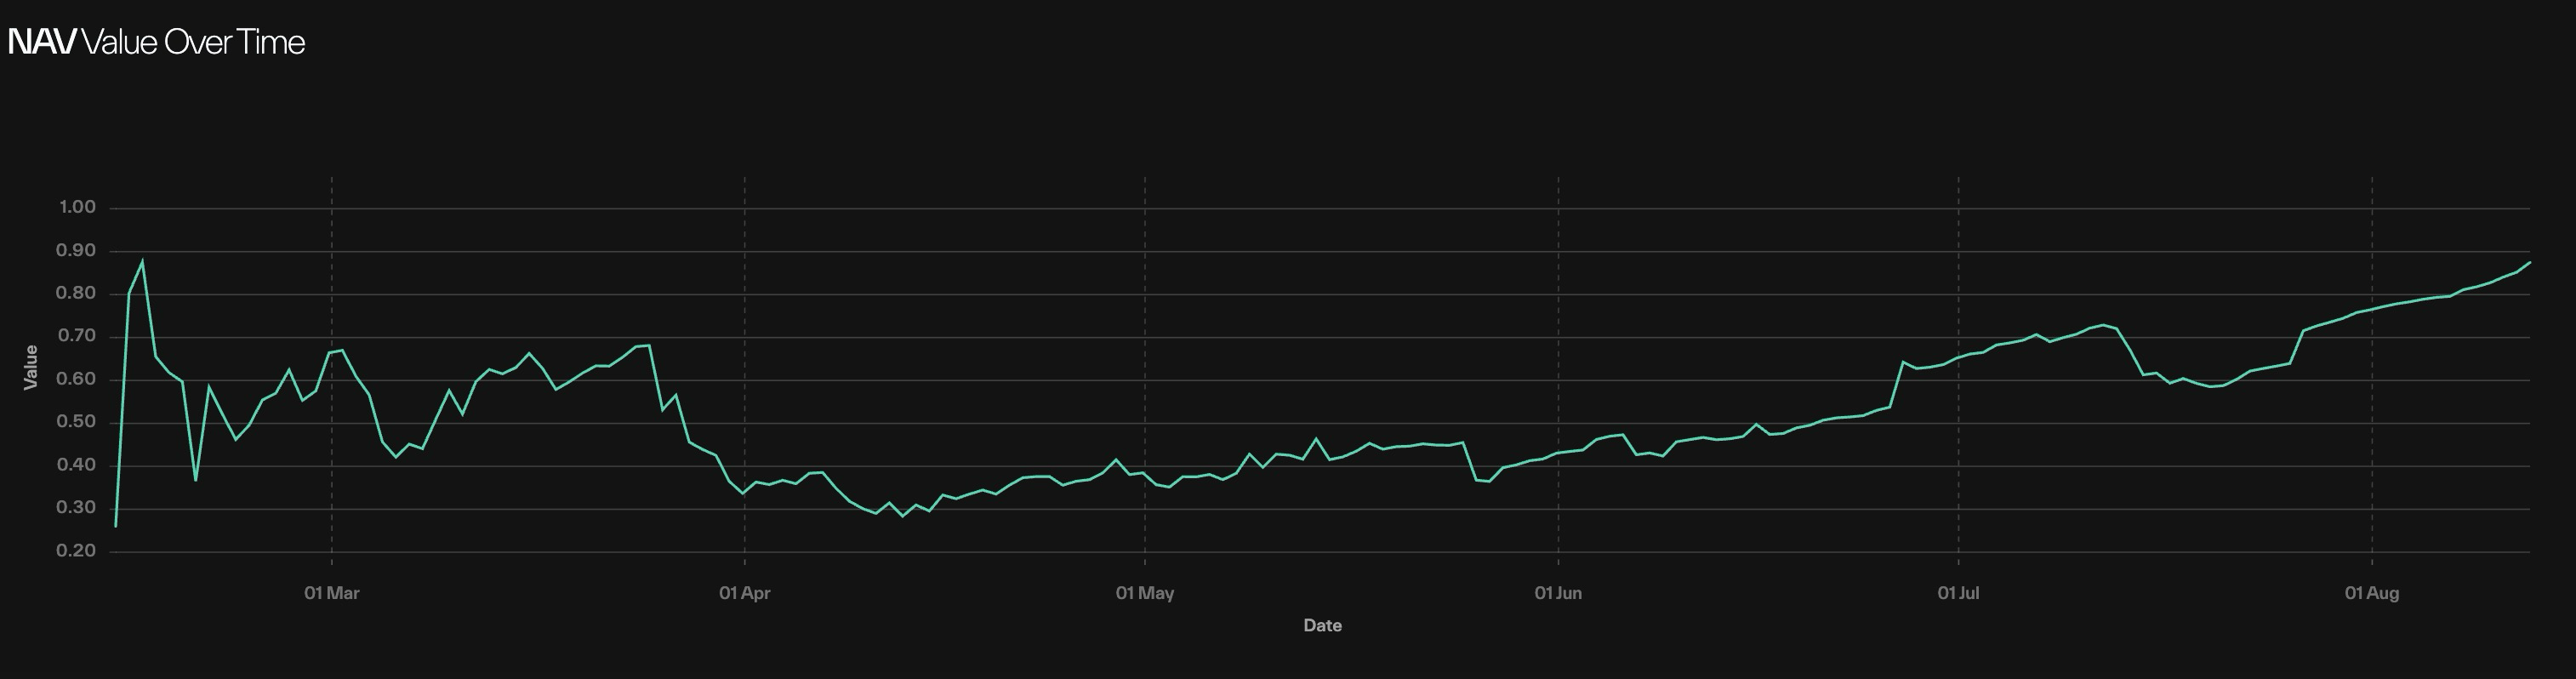Select the '01 Mar' date axis label
The image size is (2576, 679).
tap(331, 593)
